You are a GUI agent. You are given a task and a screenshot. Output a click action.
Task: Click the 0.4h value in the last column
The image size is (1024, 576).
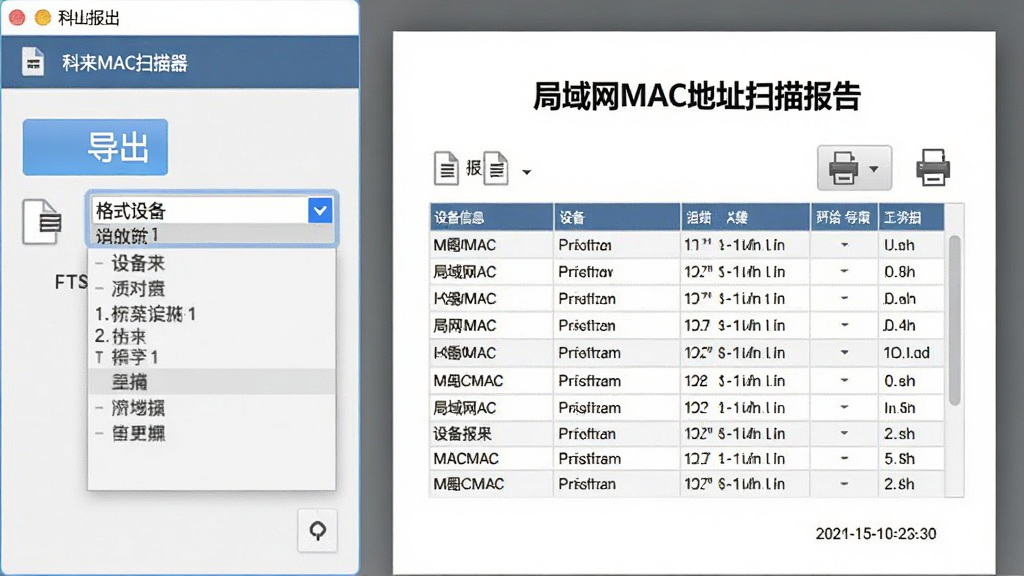pyautogui.click(x=899, y=325)
